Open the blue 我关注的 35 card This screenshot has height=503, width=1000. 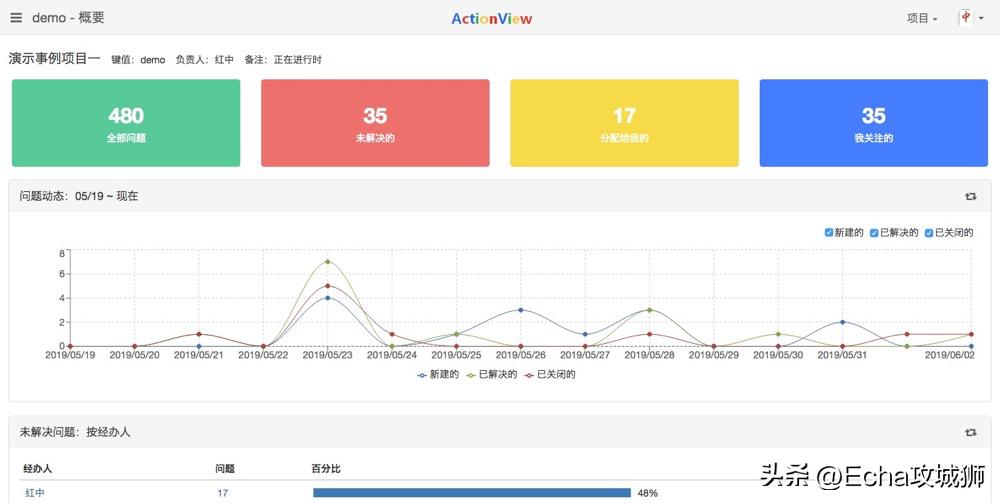coord(874,123)
